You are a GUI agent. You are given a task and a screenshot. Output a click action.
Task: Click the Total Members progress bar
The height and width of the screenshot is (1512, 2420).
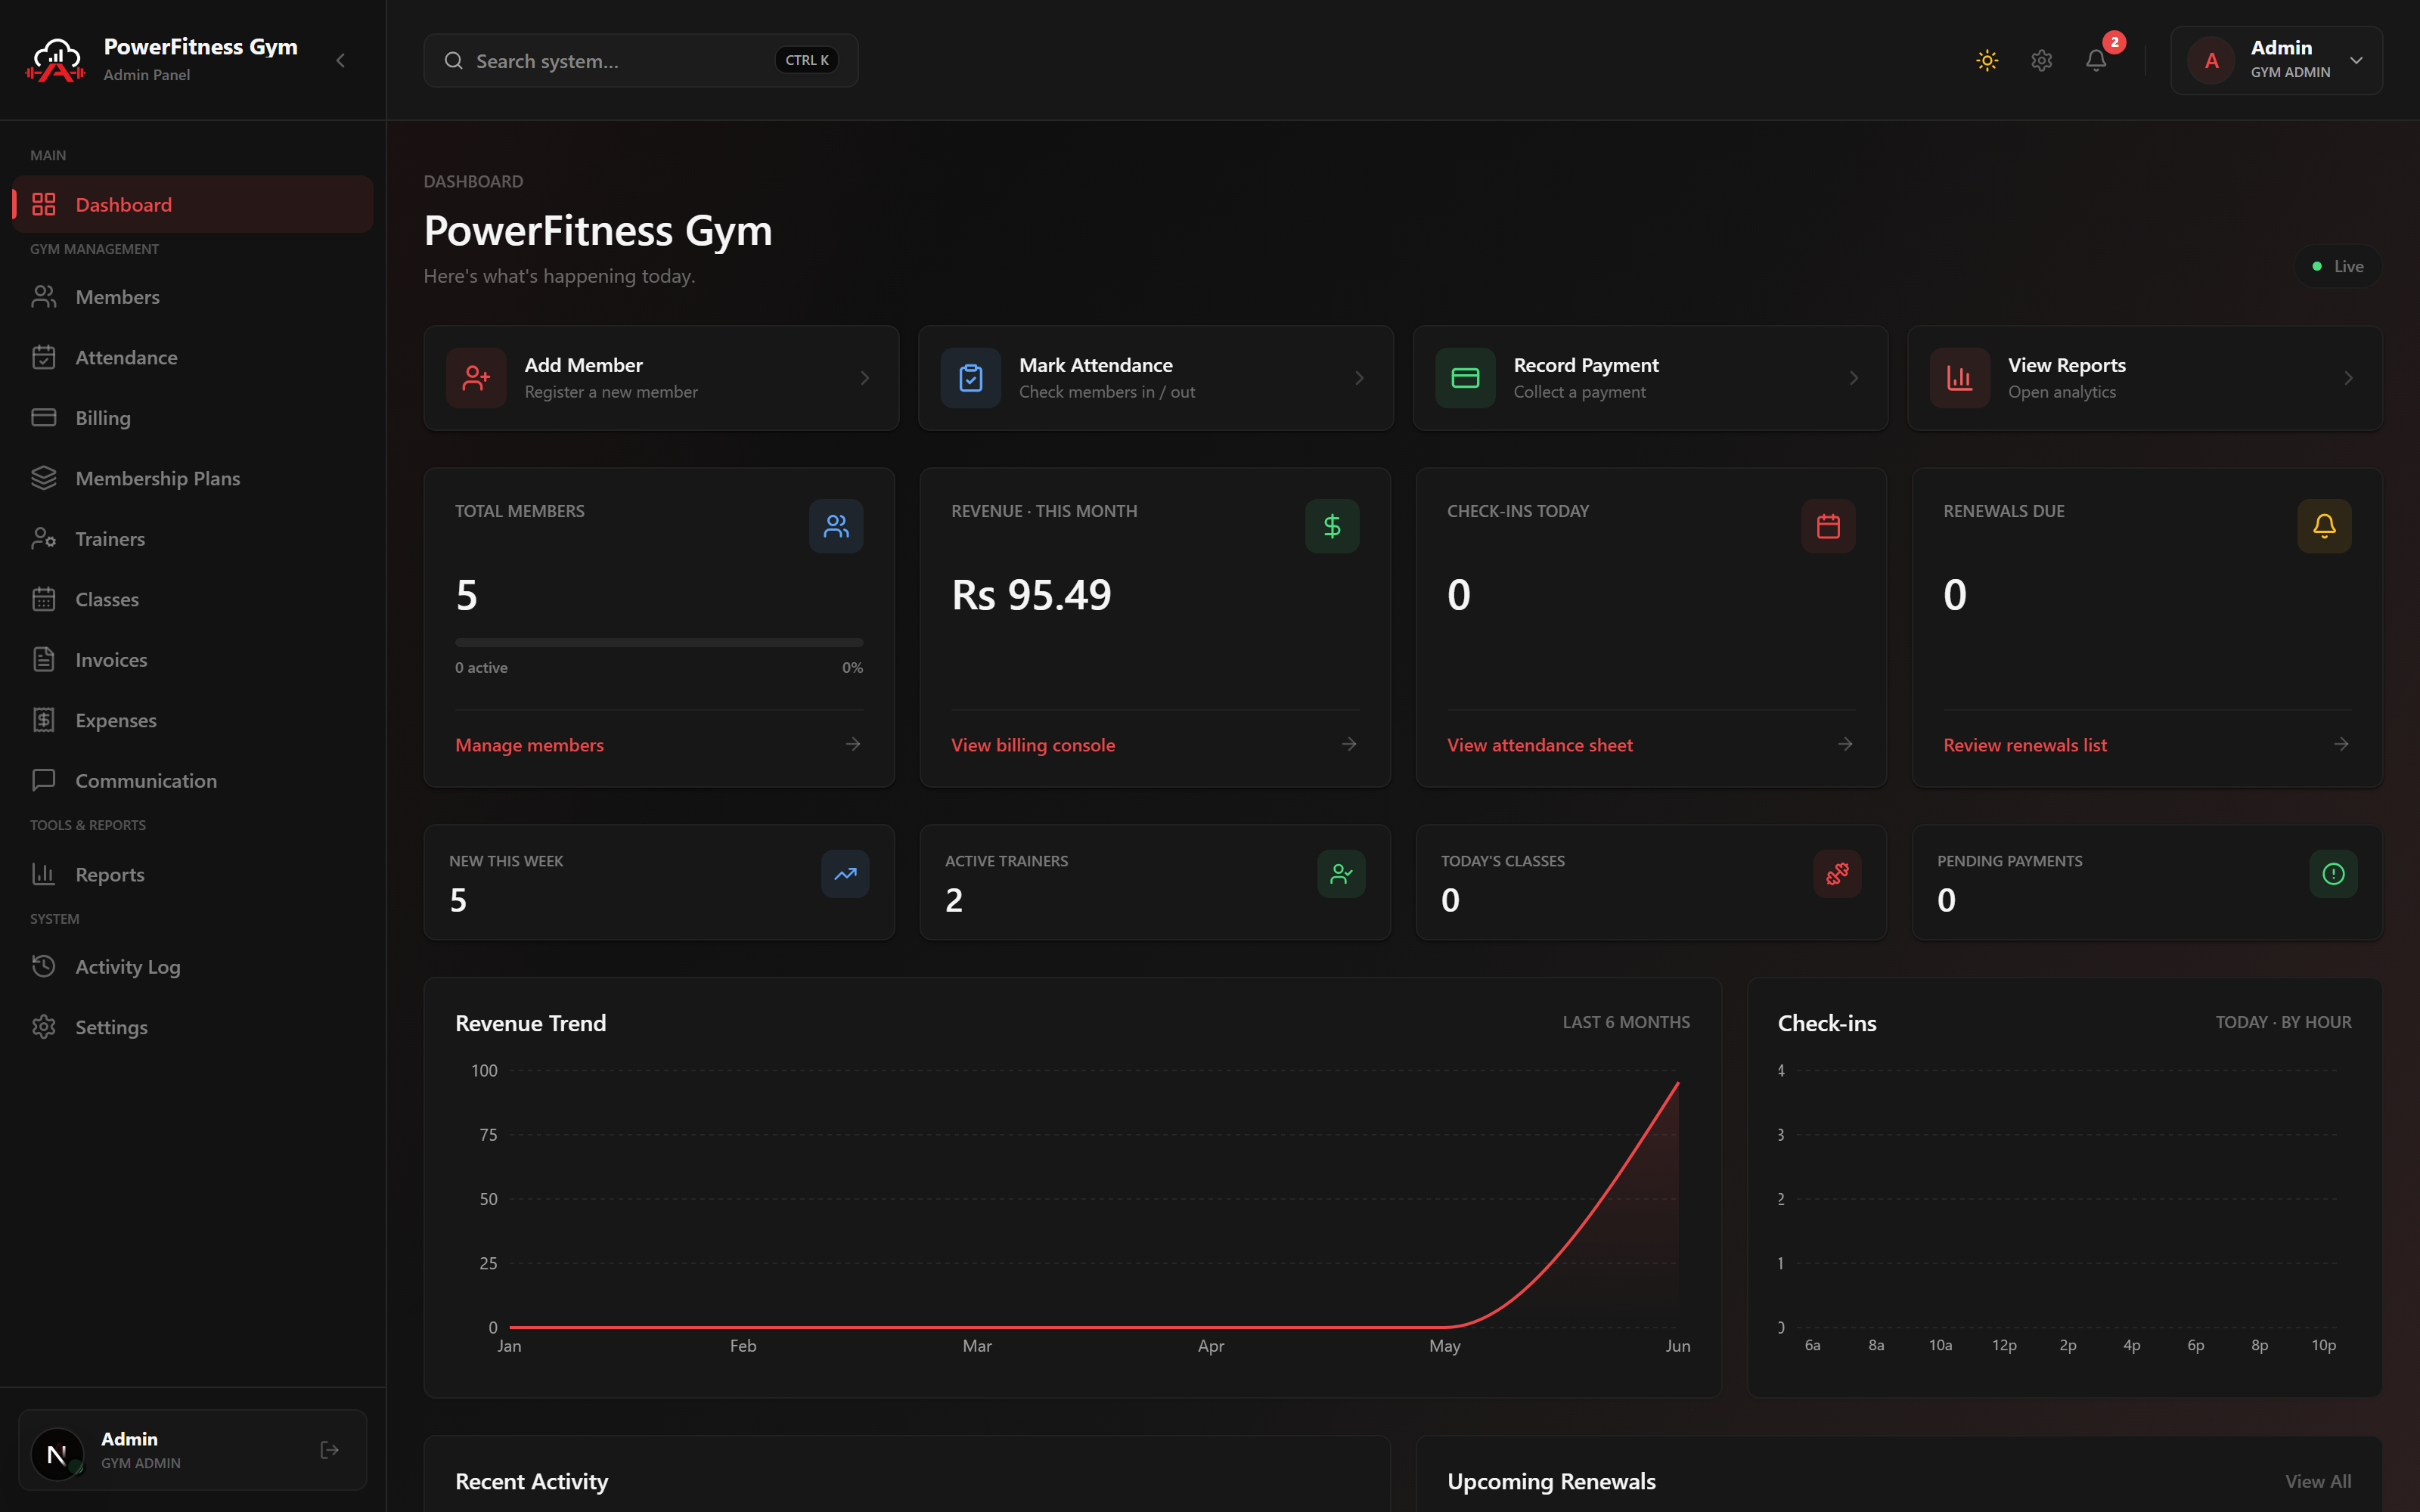[x=658, y=642]
